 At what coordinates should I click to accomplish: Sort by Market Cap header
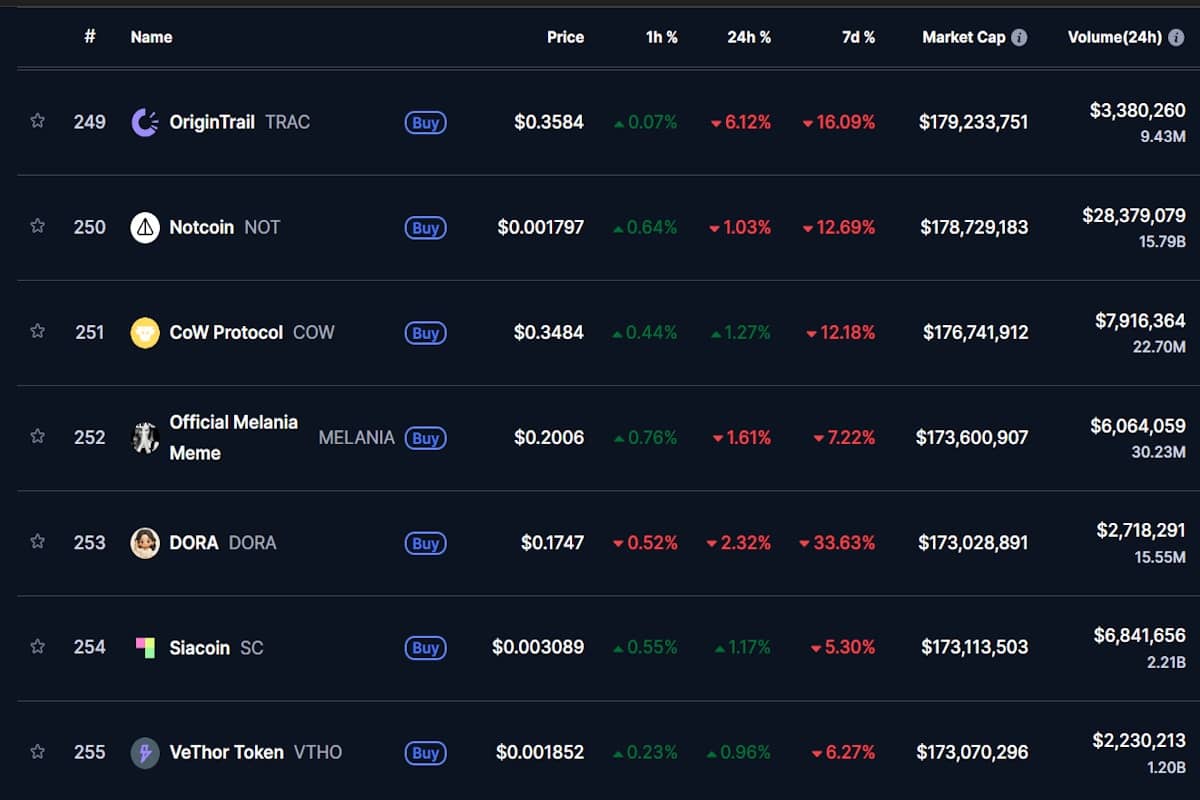pos(964,37)
